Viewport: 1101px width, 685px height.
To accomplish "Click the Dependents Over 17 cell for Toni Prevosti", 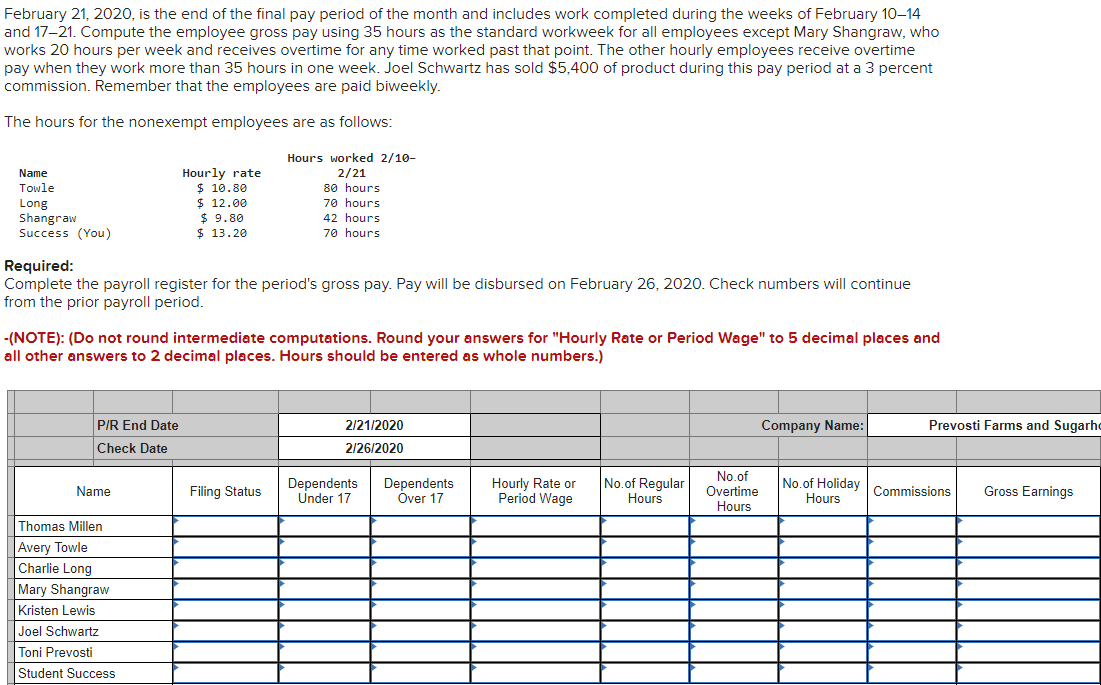I will coord(419,652).
